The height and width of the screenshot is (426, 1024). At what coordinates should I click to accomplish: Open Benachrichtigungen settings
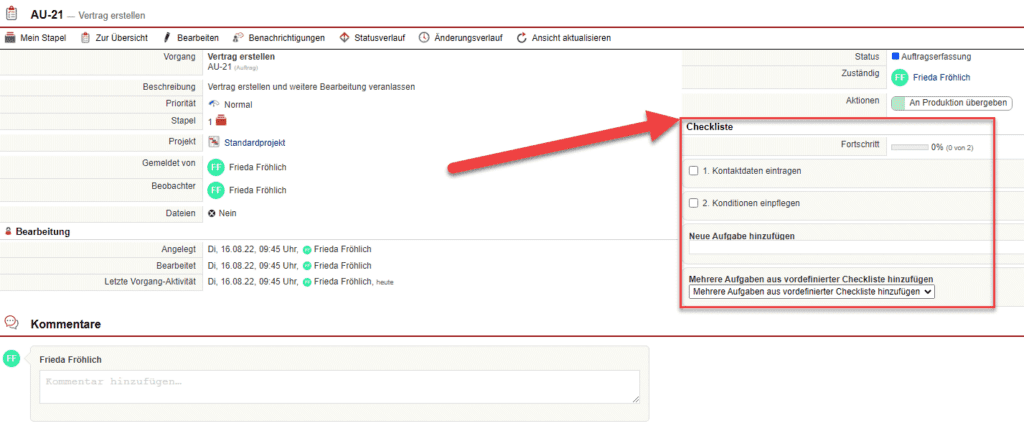(x=278, y=38)
